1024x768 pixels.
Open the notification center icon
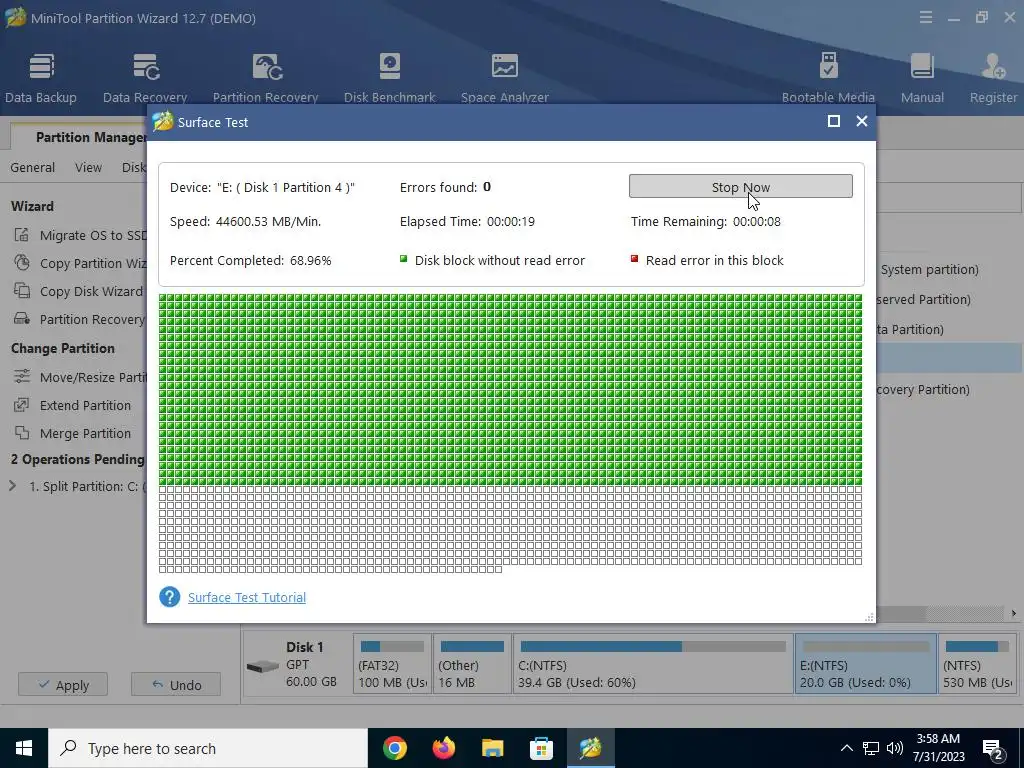[x=993, y=748]
